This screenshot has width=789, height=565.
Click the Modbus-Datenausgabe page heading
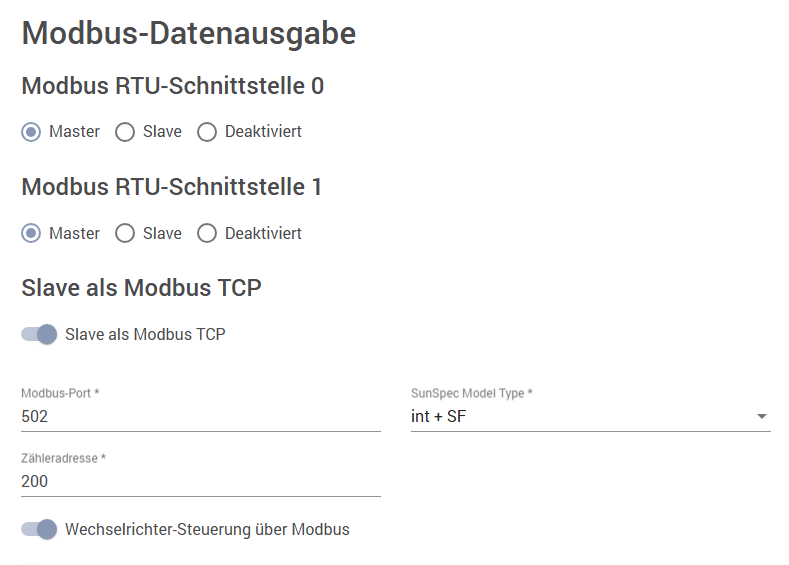click(189, 33)
